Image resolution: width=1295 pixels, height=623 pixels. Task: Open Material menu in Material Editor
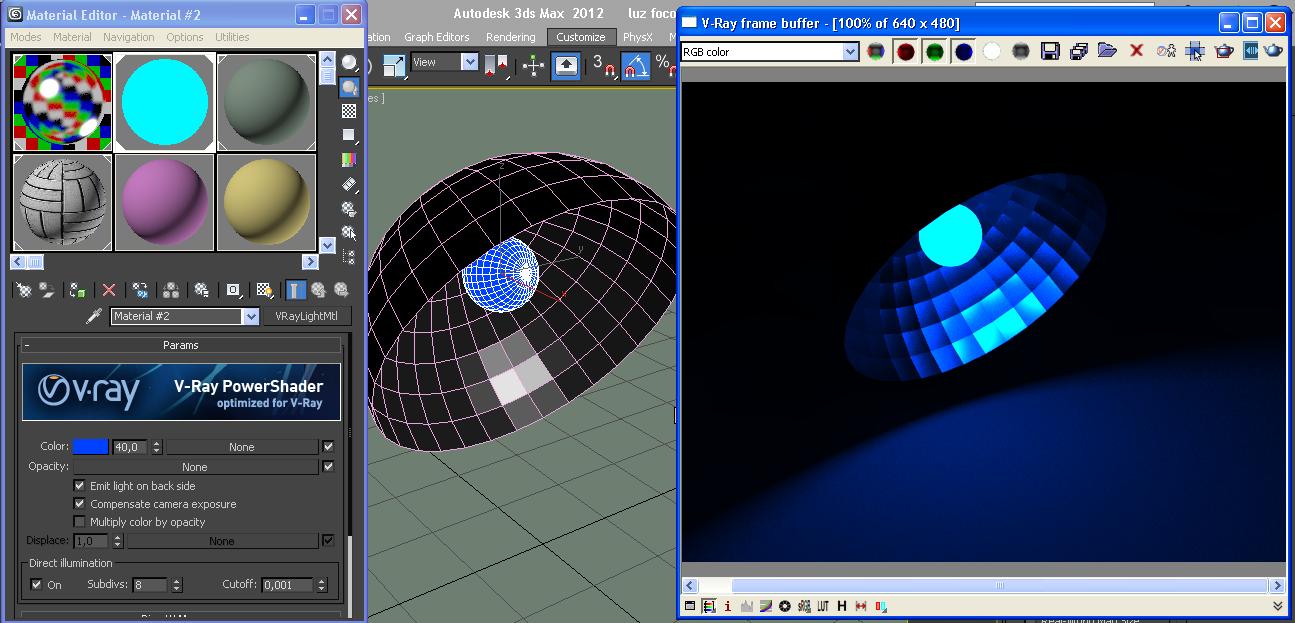pos(72,37)
